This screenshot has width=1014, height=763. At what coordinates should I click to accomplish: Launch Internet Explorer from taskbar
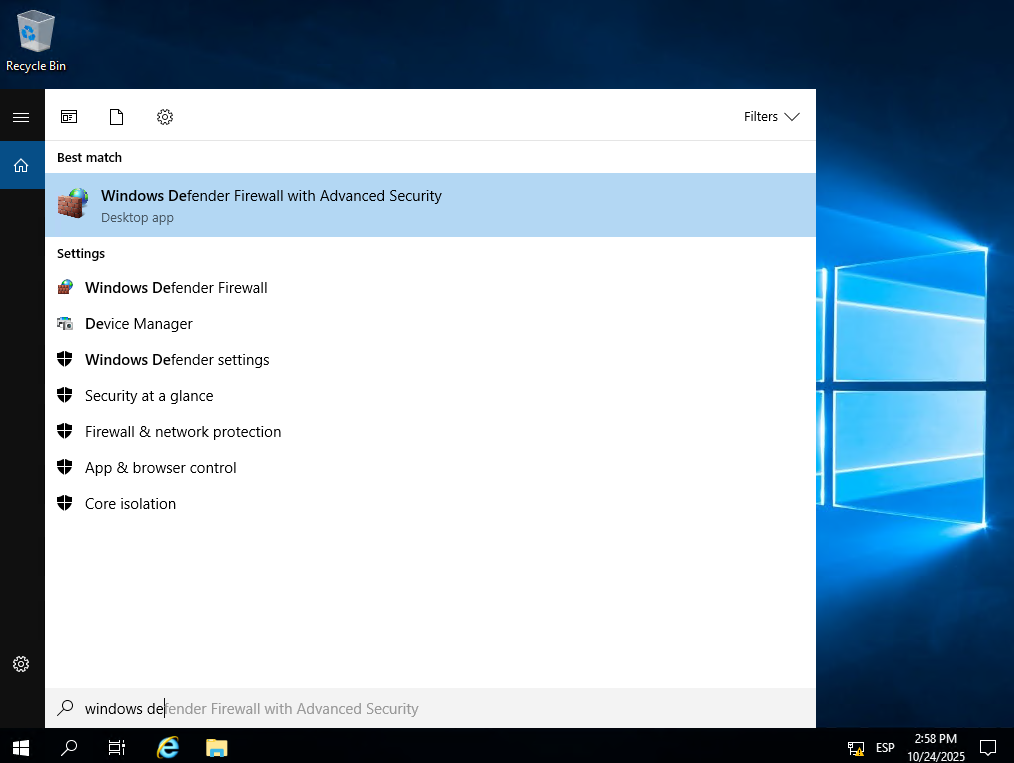click(168, 748)
